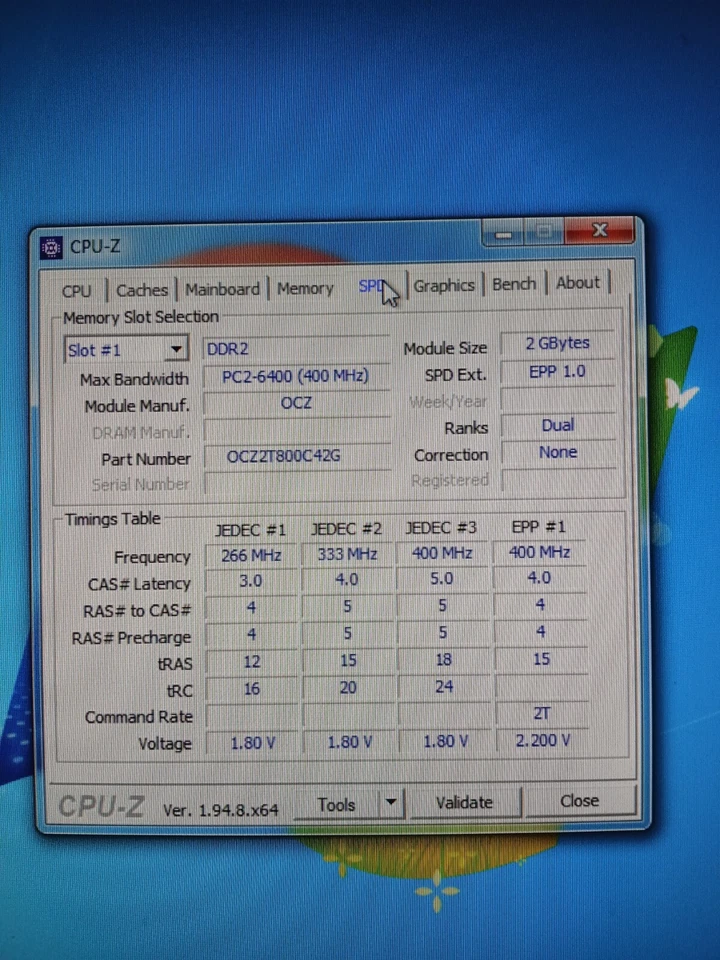The image size is (720, 960).
Task: Open the CPU tab
Action: coord(77,291)
